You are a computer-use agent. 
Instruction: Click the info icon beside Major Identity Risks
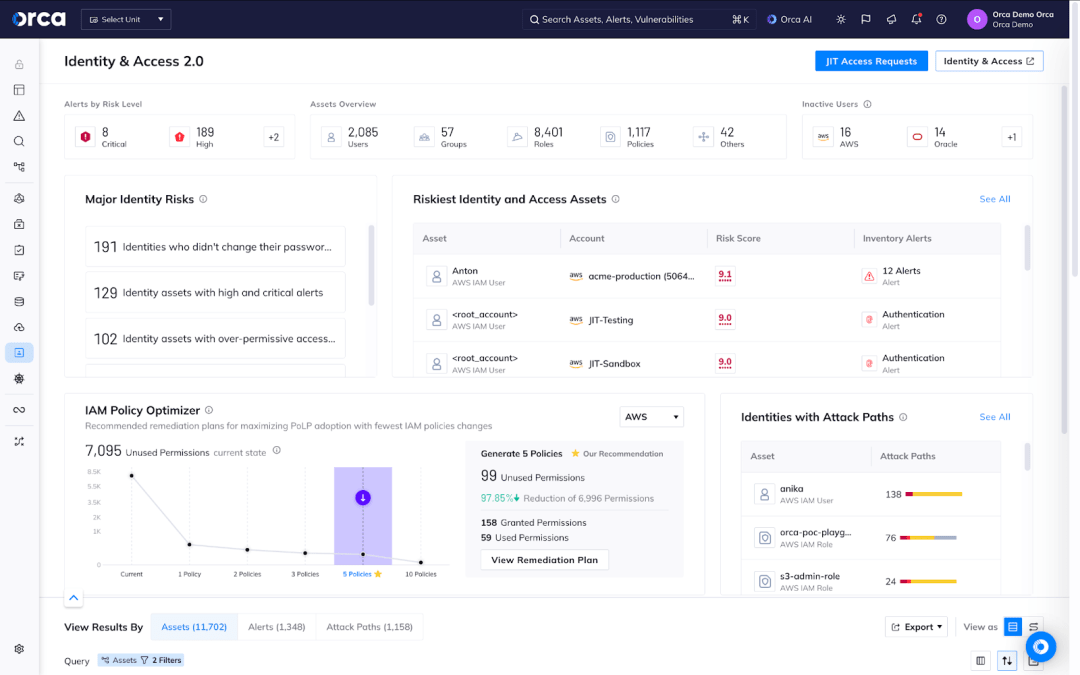click(203, 199)
